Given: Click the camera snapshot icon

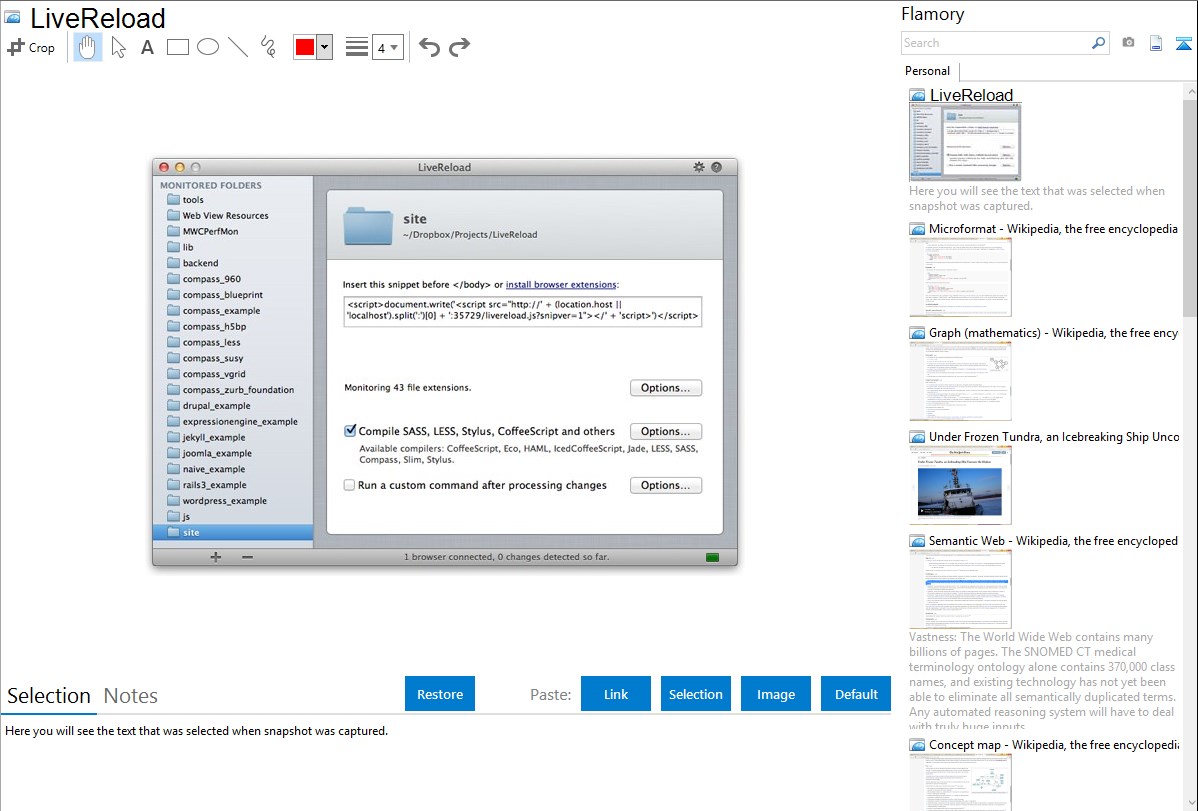Looking at the screenshot, I should (1128, 43).
